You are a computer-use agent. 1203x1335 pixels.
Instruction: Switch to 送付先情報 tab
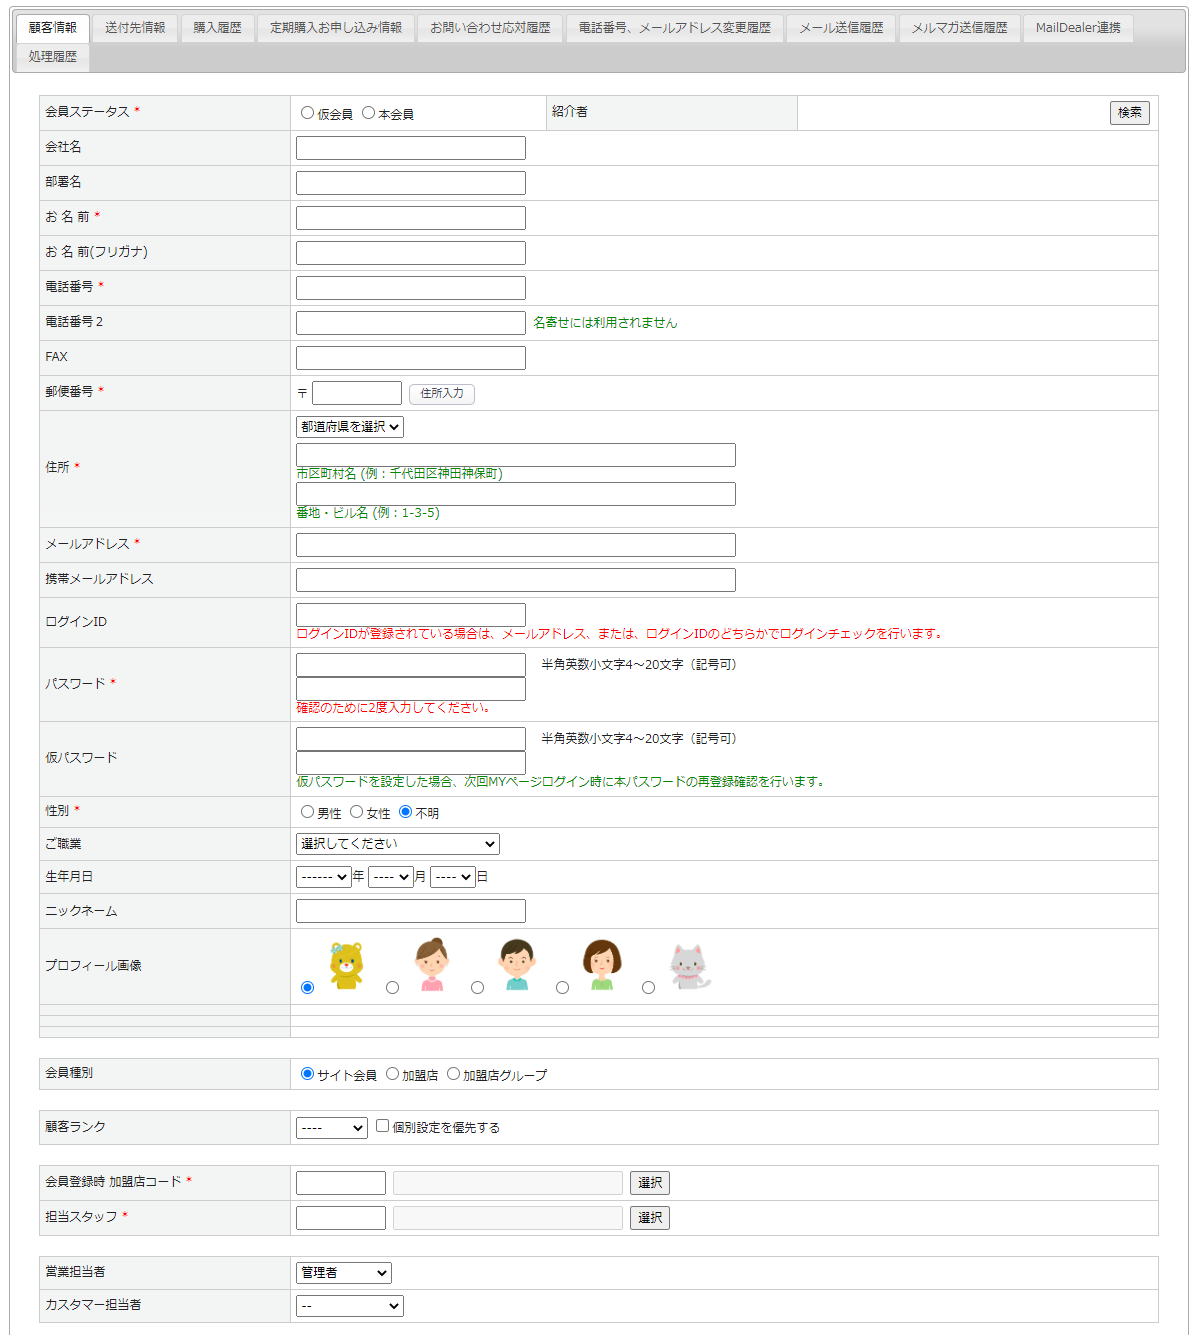tap(135, 28)
